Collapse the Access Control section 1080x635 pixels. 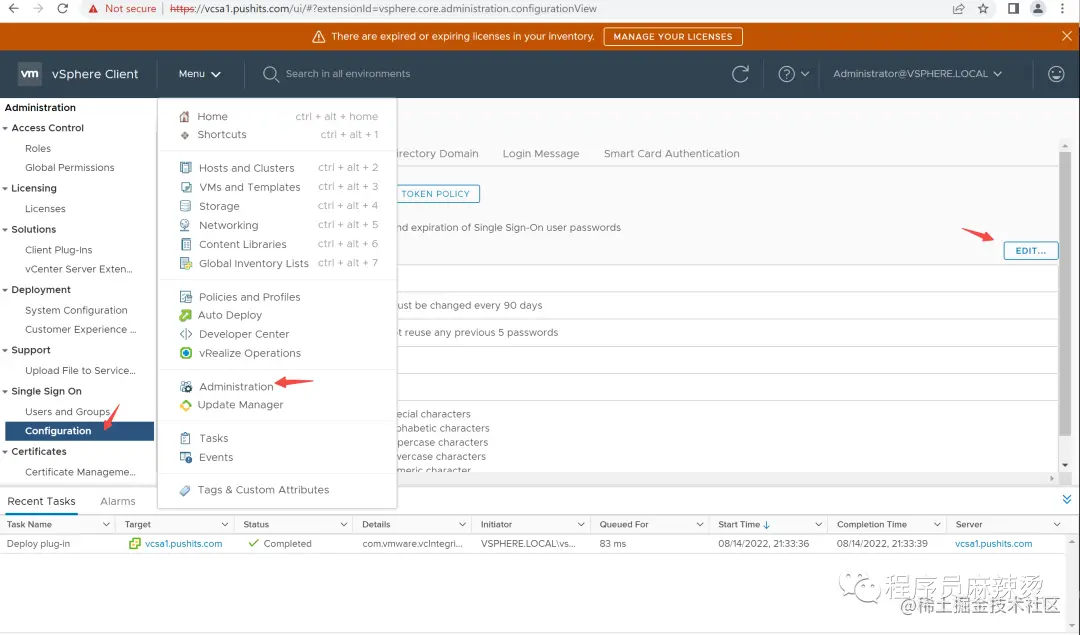coord(6,128)
